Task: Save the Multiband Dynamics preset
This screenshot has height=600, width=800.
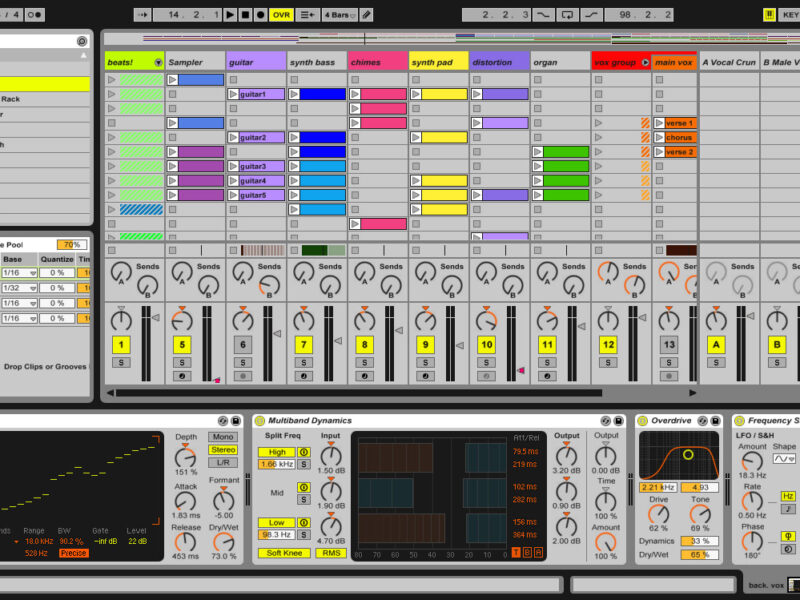Action: (619, 421)
